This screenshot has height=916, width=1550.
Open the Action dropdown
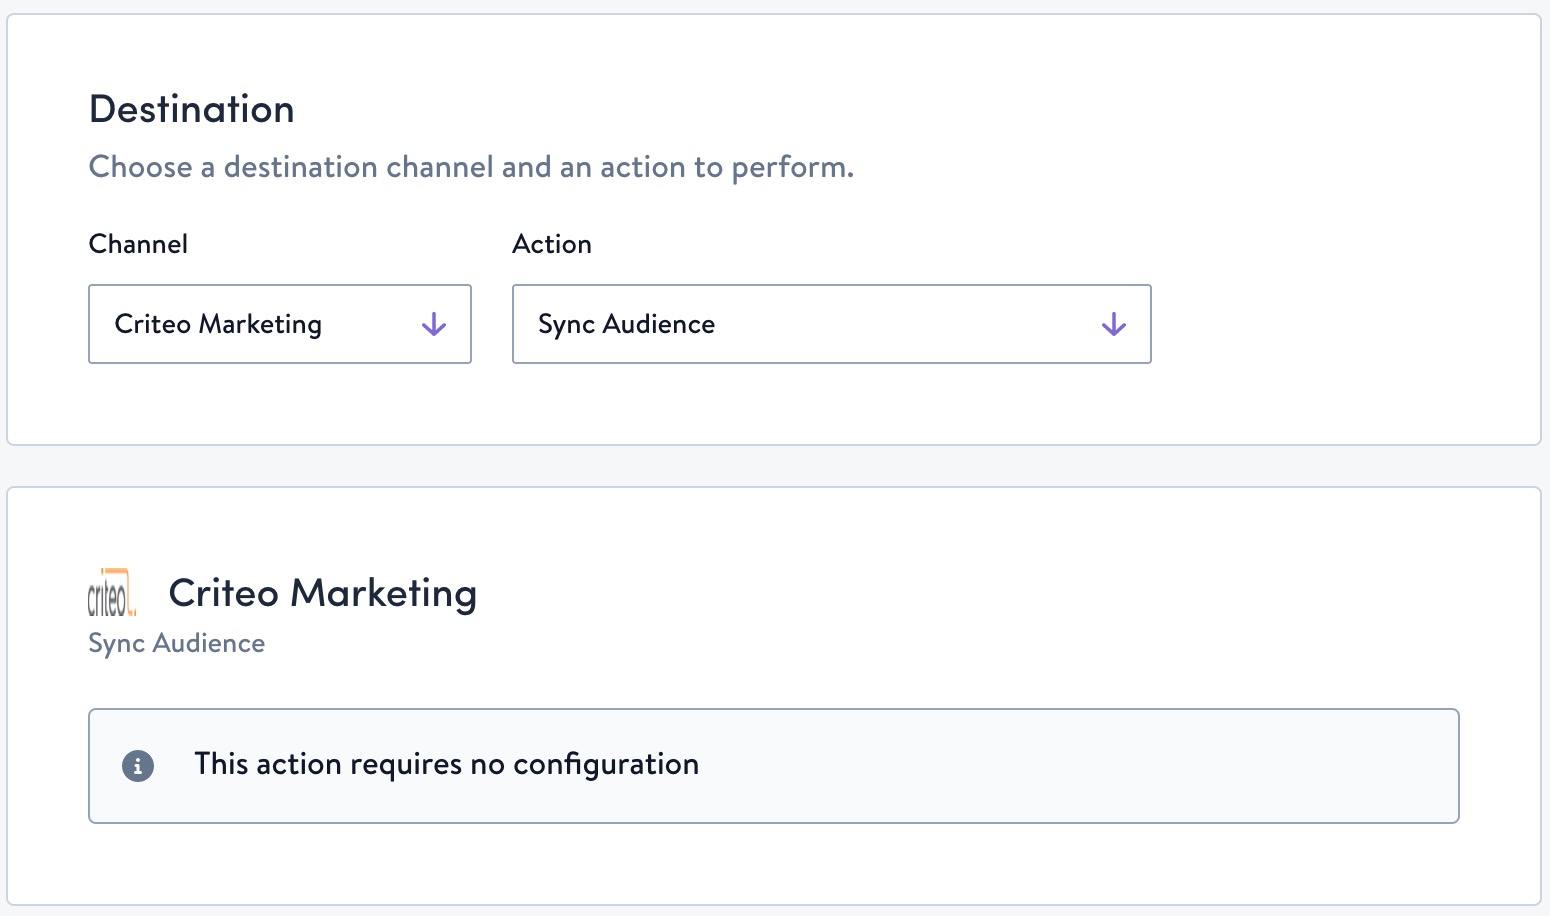click(831, 324)
